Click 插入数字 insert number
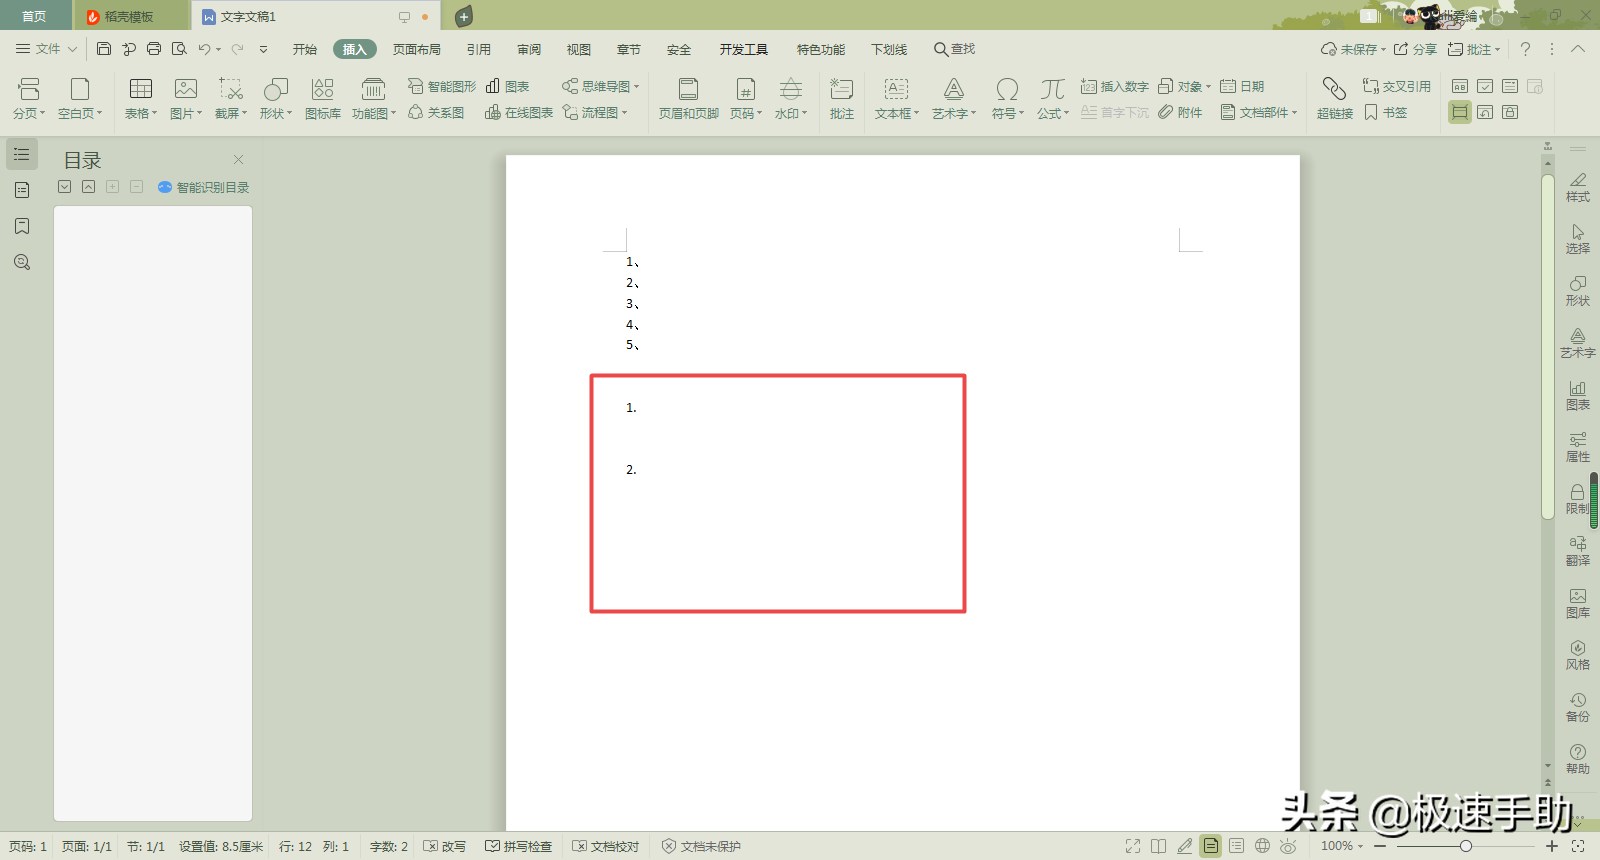 coord(1115,87)
